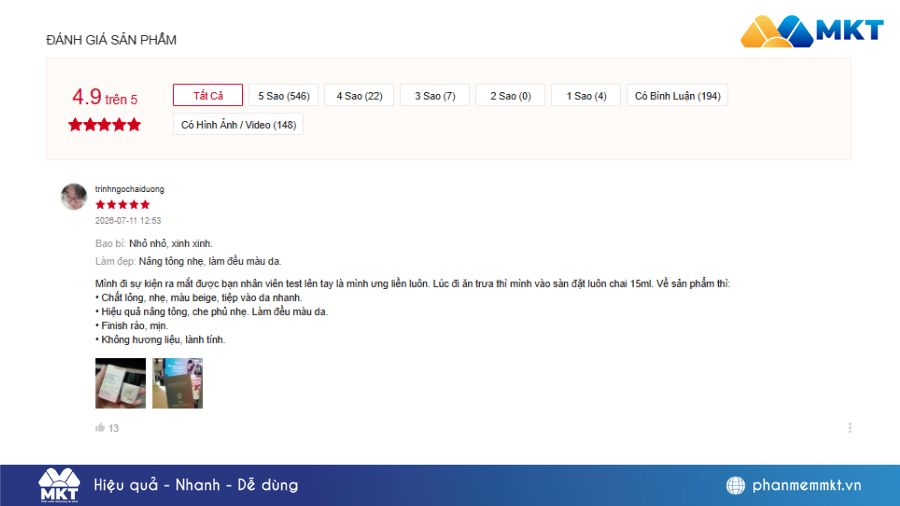
Task: Click the like count '13'
Action: (x=114, y=428)
